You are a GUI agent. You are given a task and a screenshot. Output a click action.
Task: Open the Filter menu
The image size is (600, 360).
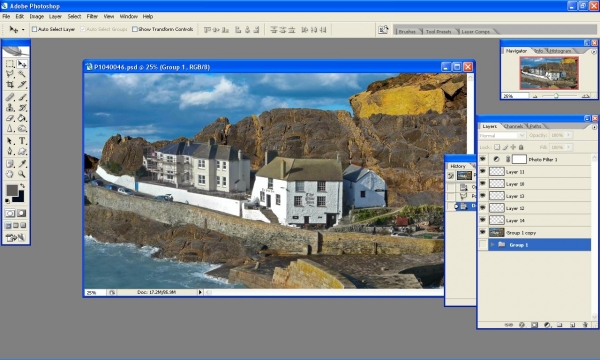point(92,16)
